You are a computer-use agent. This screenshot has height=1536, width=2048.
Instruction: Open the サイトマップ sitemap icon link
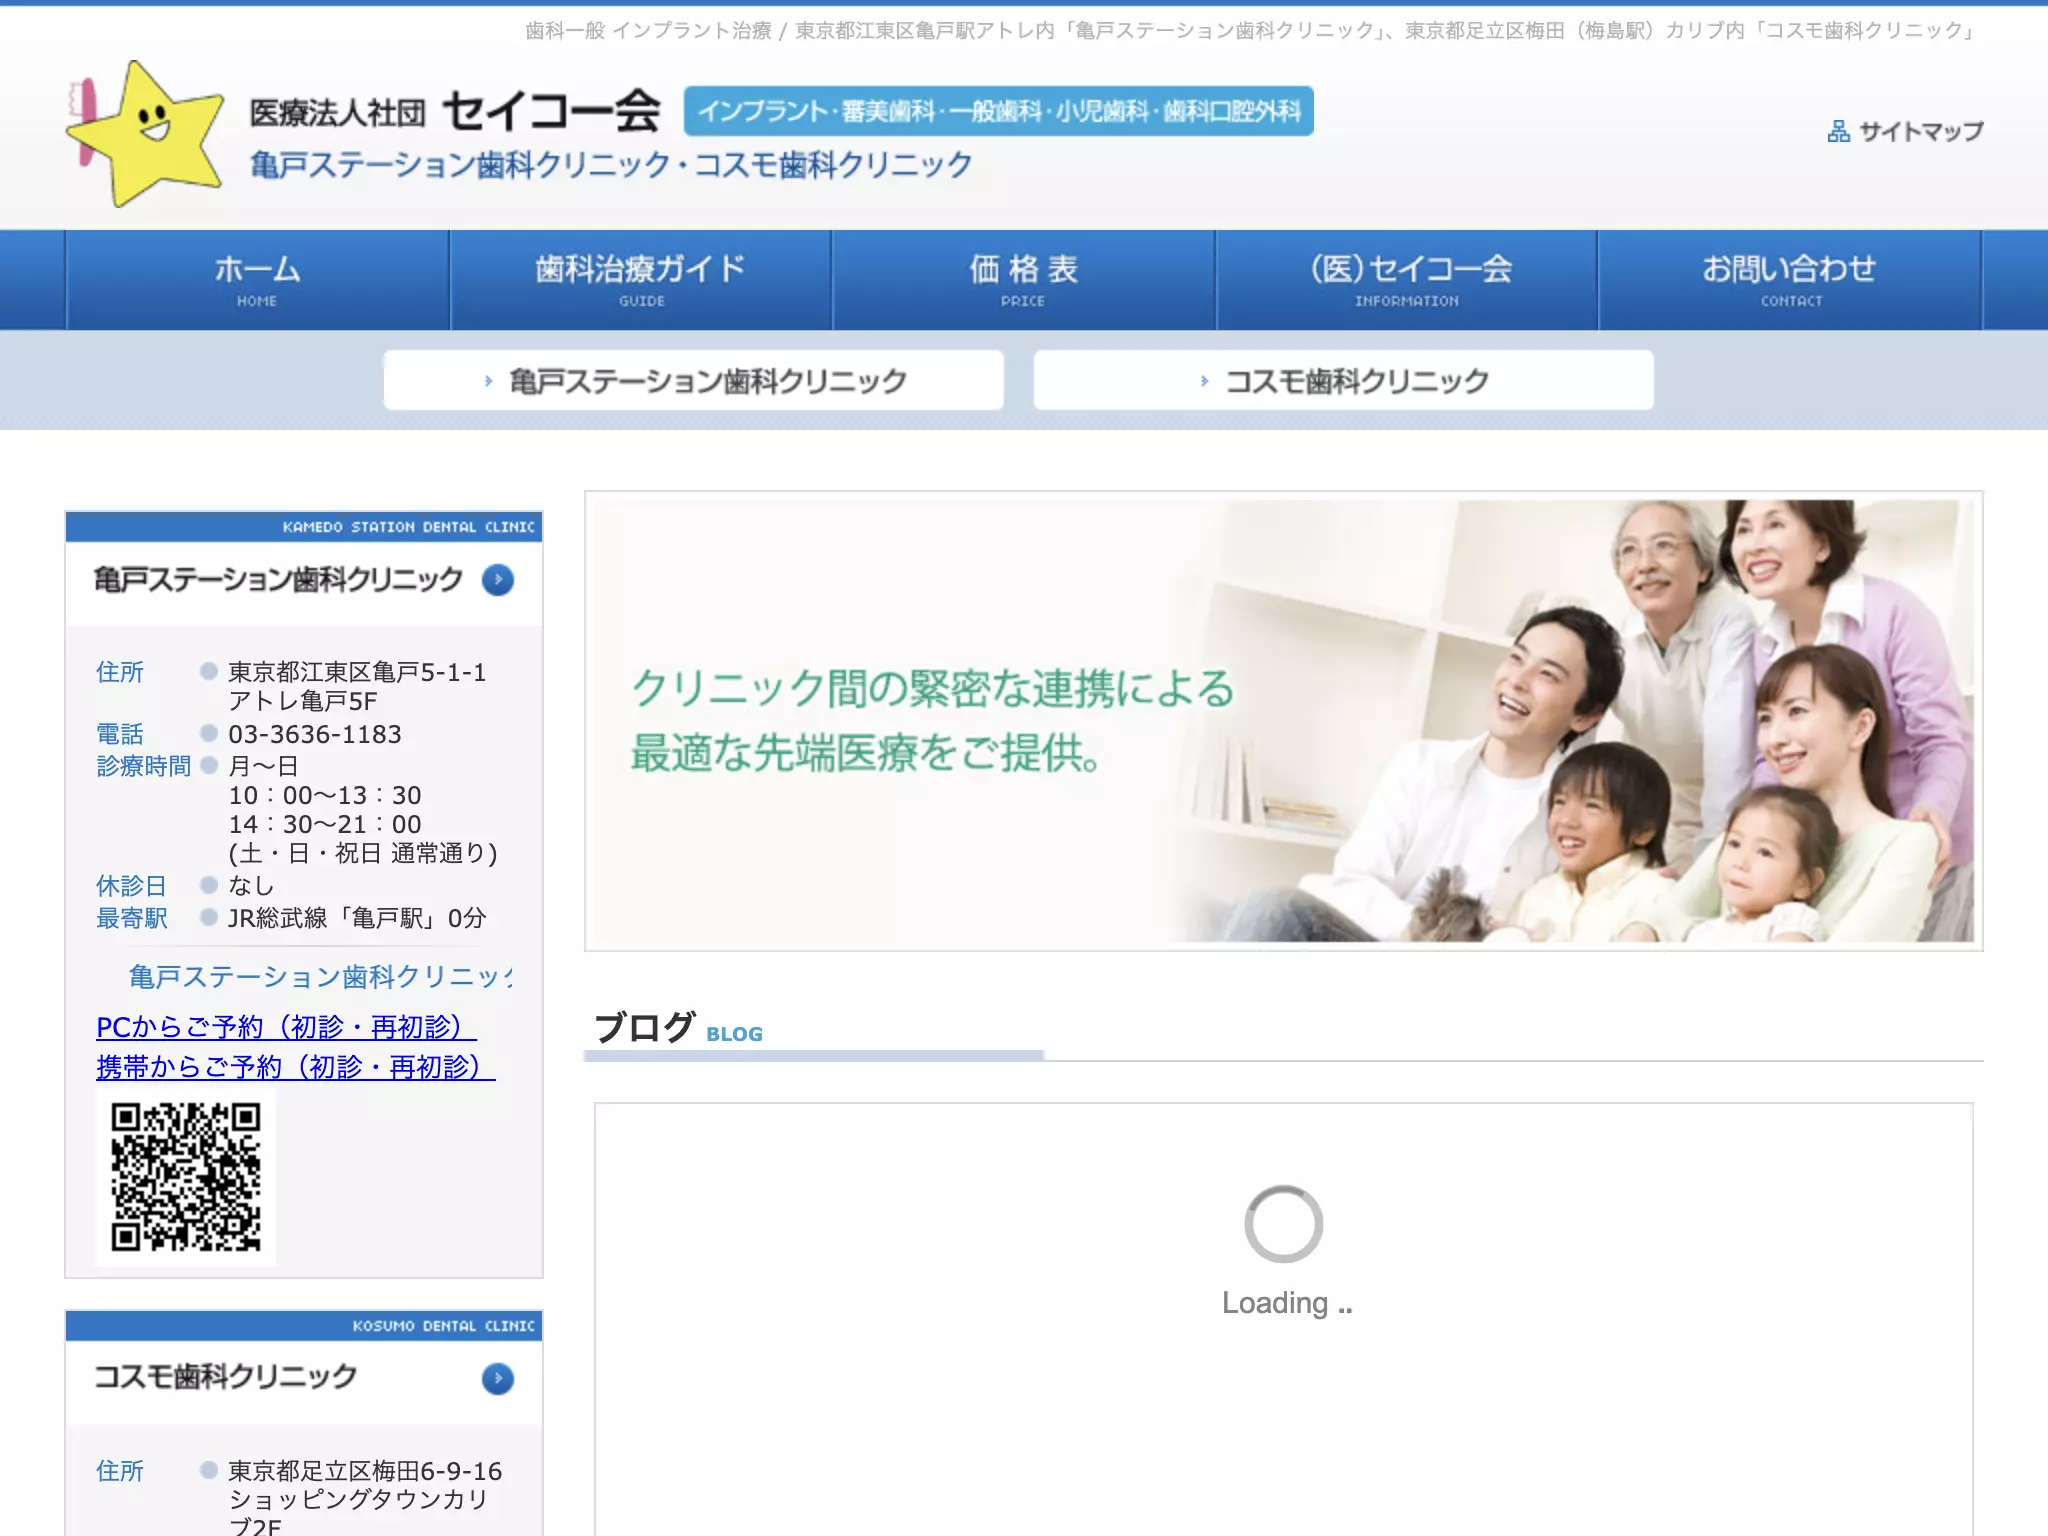pyautogui.click(x=1905, y=131)
